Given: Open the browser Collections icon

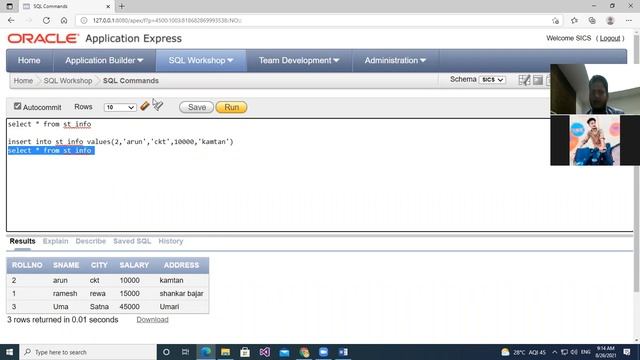Looking at the screenshot, I should pos(592,20).
